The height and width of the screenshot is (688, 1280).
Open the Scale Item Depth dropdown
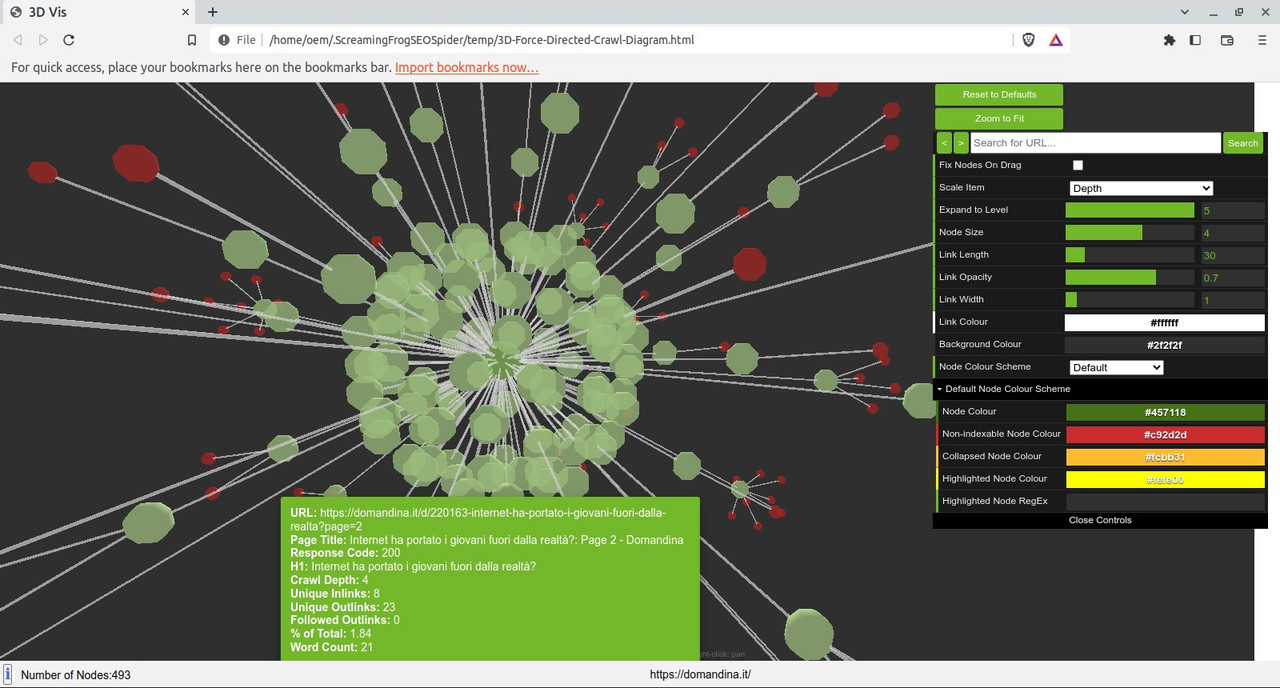(1141, 188)
